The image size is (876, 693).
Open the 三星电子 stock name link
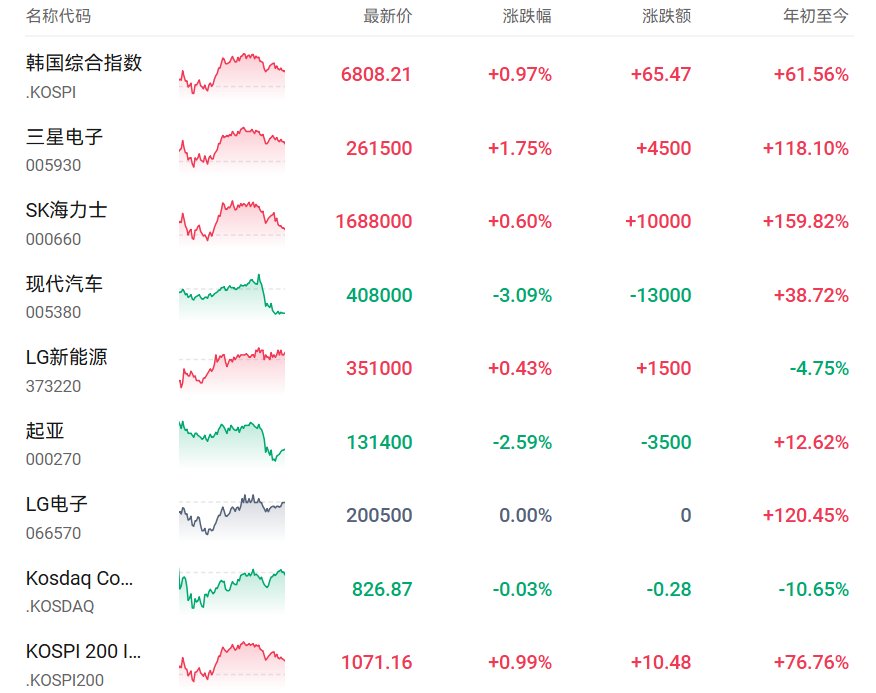(x=64, y=137)
